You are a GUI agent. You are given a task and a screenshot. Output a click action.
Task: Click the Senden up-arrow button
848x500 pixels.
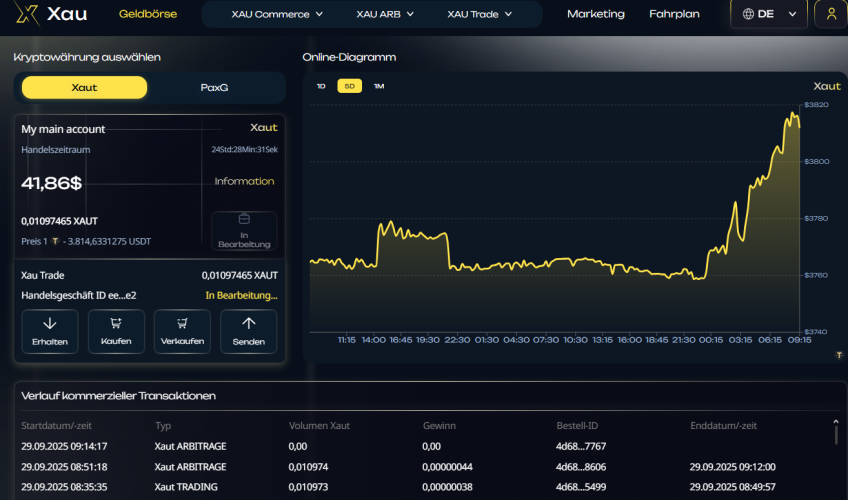click(x=249, y=331)
